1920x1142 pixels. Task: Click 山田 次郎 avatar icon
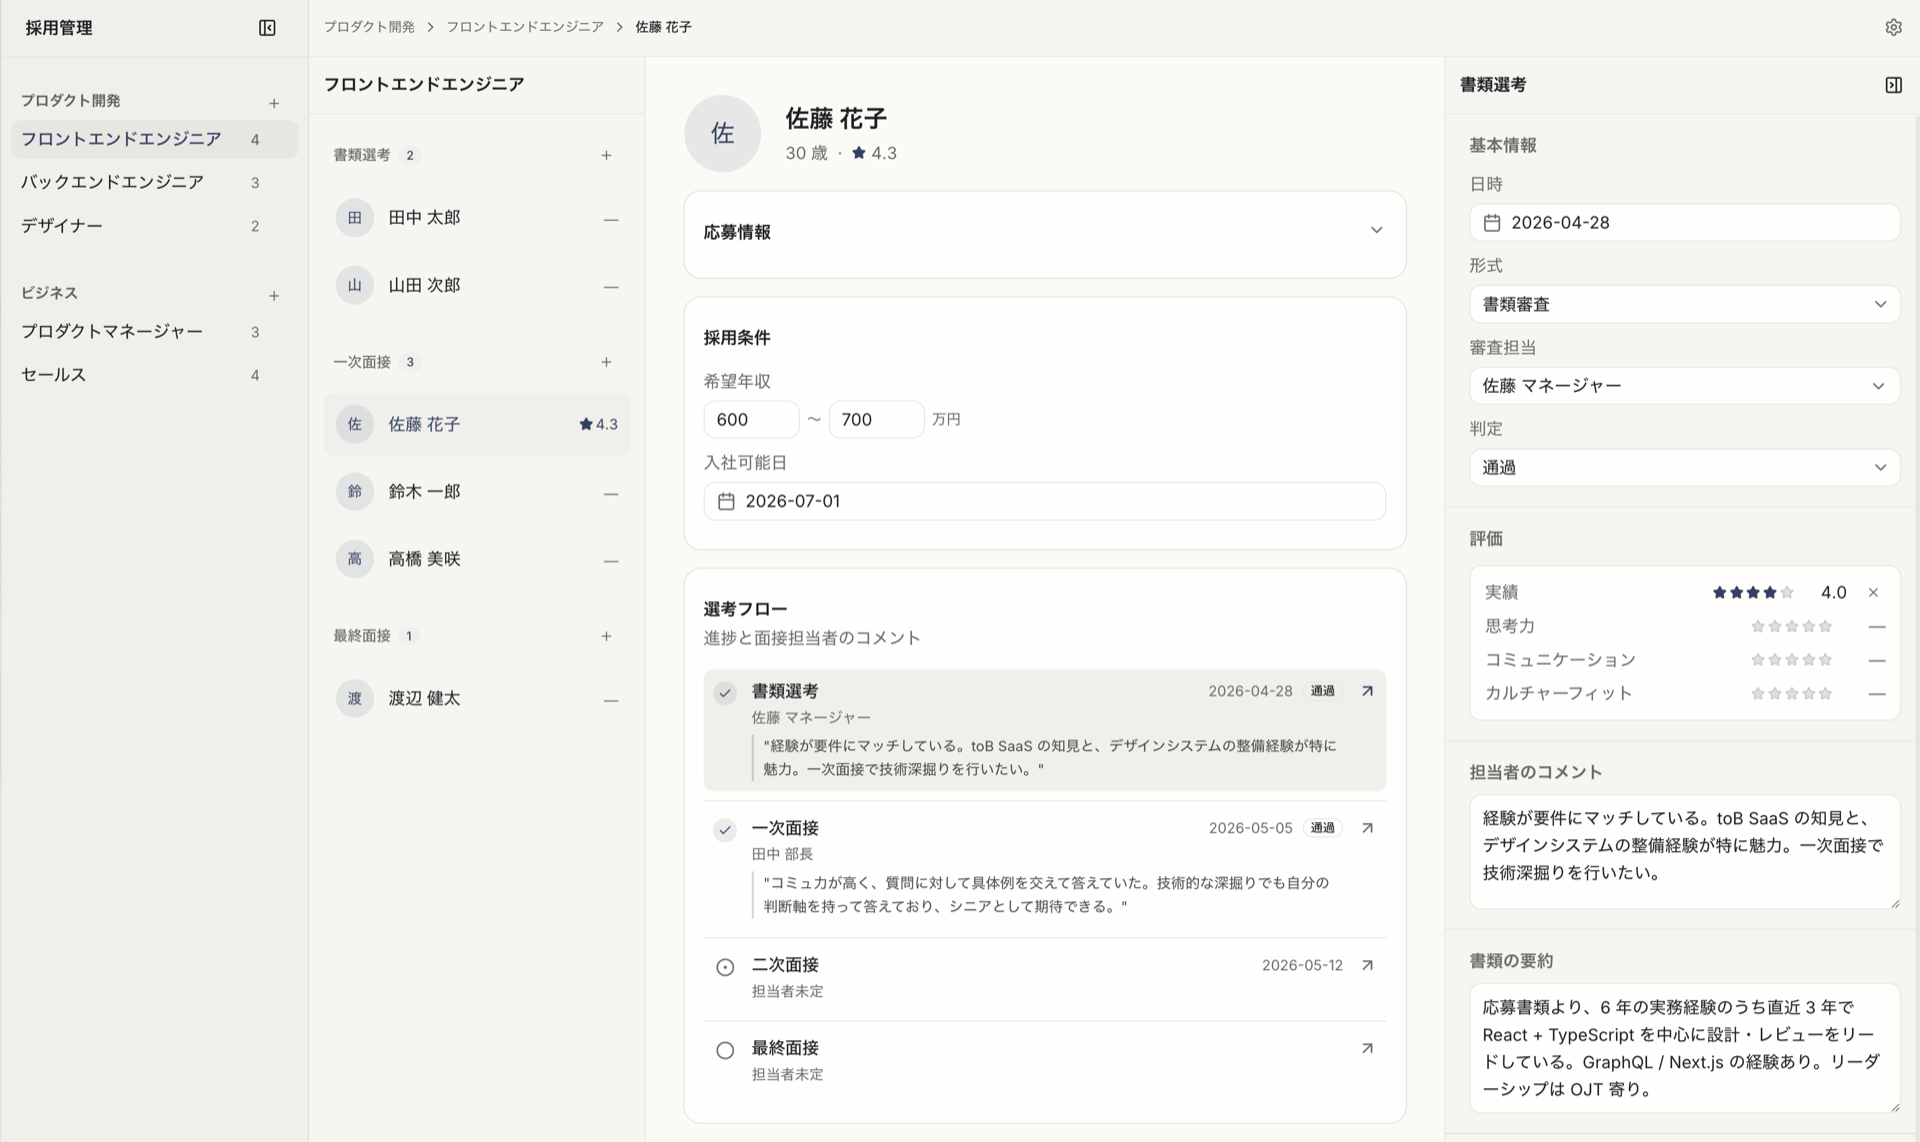(354, 285)
